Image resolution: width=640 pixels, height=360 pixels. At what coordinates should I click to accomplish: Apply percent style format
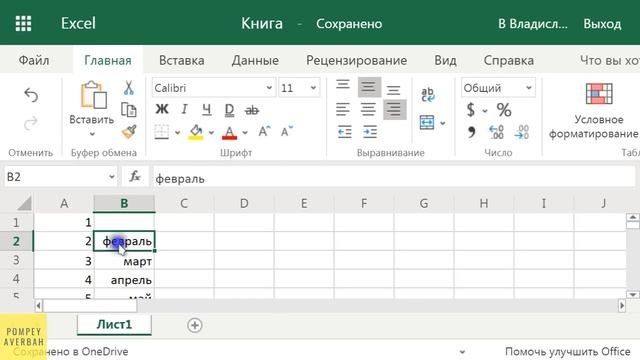tap(504, 110)
